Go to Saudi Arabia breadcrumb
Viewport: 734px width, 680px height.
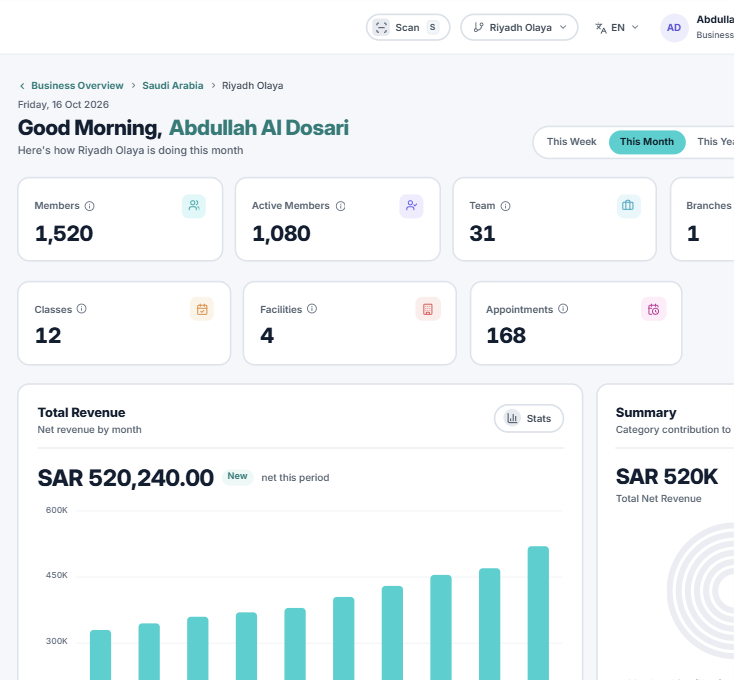pyautogui.click(x=173, y=86)
